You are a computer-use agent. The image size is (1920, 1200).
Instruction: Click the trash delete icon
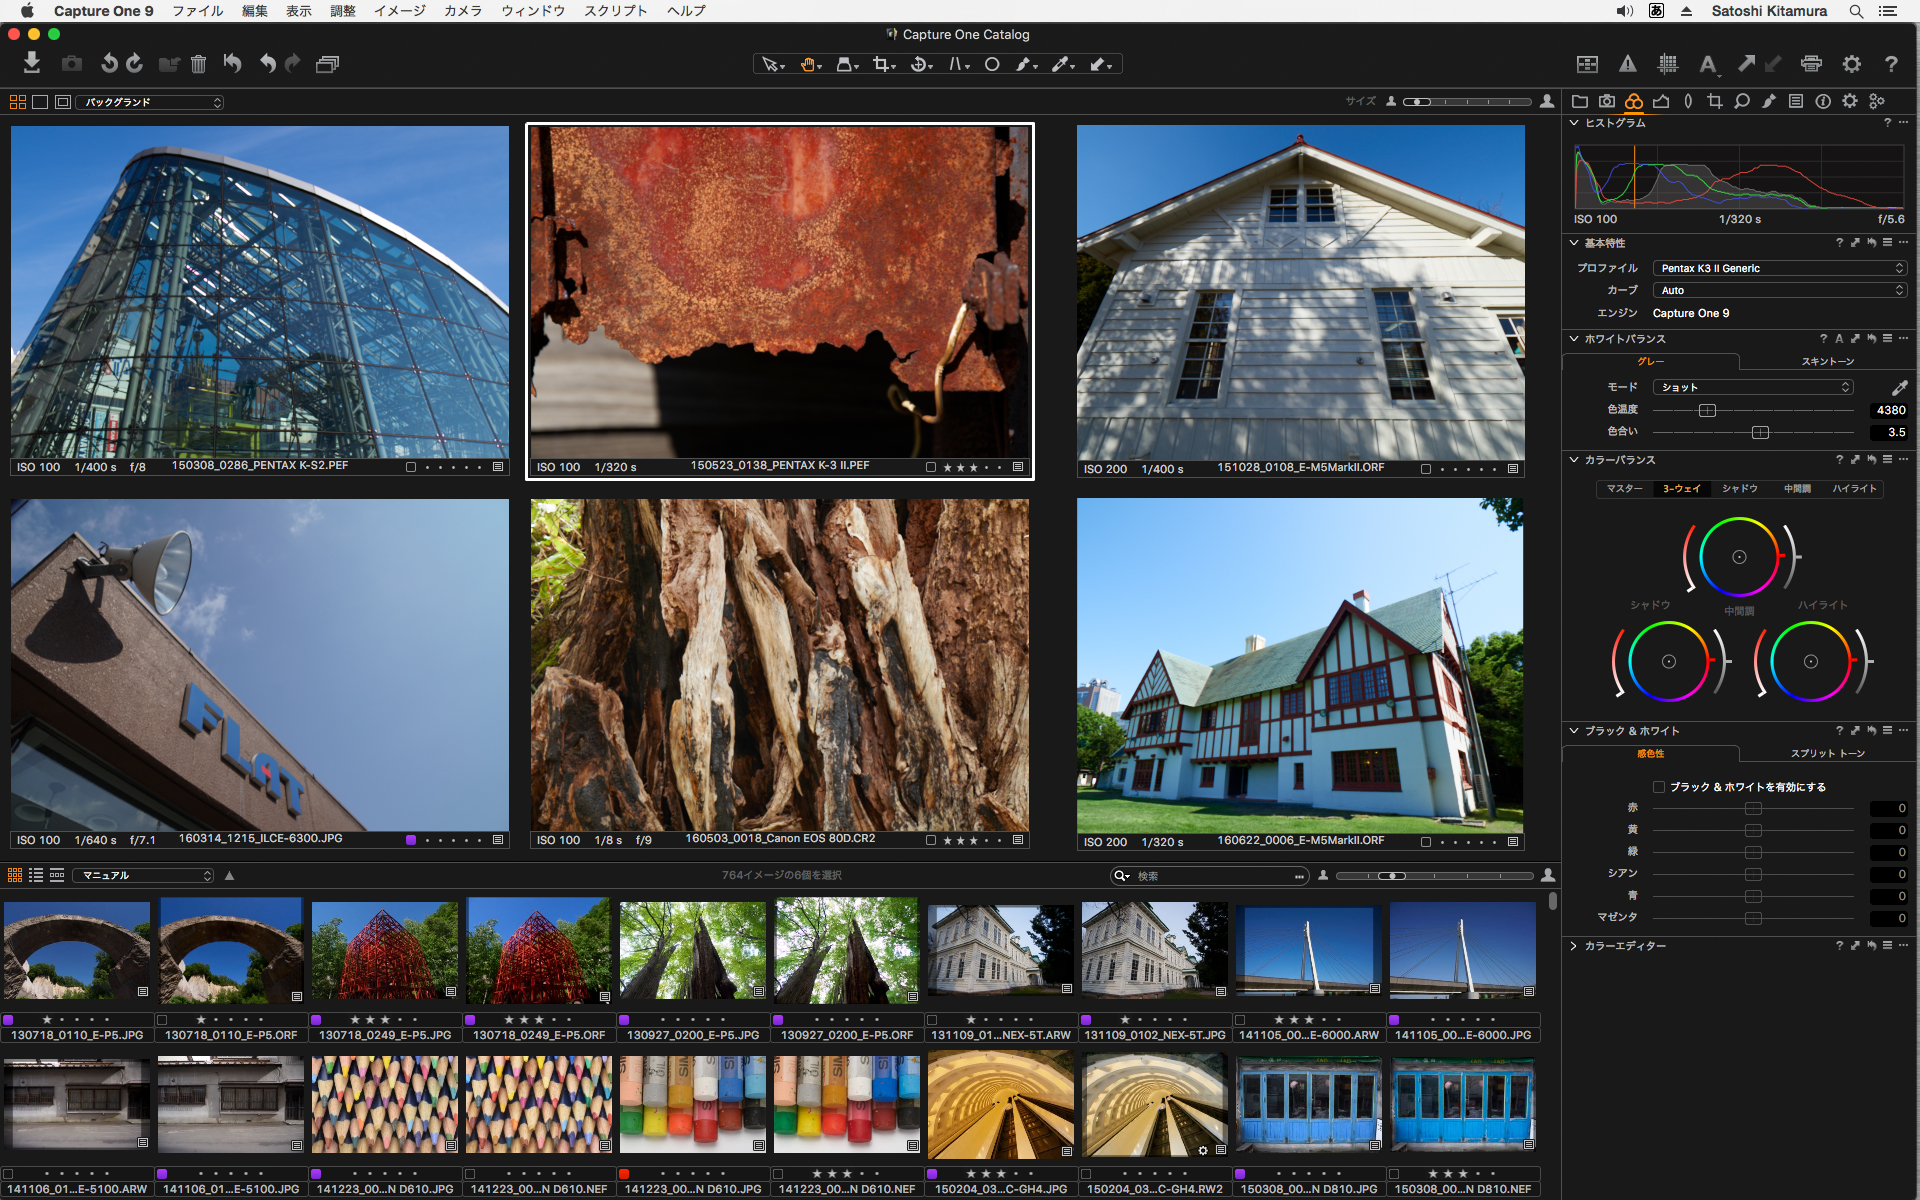click(x=198, y=64)
